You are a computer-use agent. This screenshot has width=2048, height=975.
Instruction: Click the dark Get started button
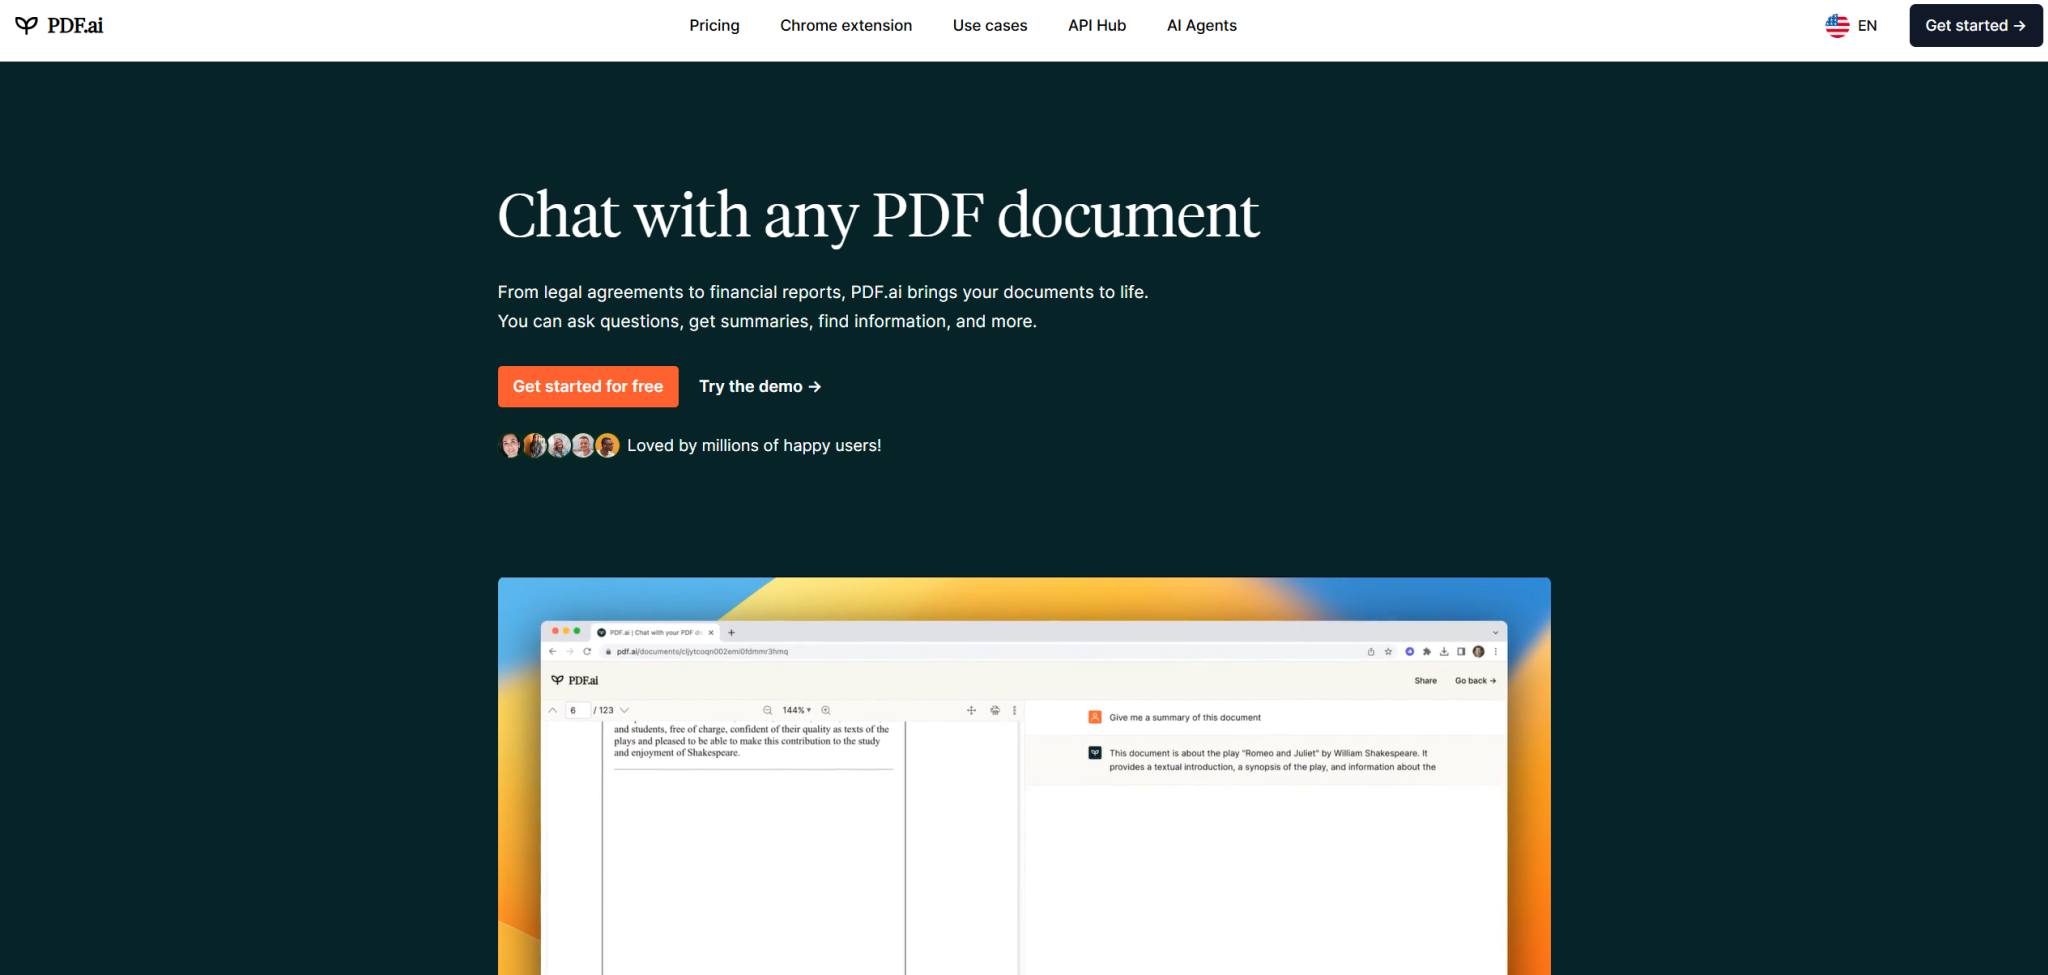point(1975,25)
